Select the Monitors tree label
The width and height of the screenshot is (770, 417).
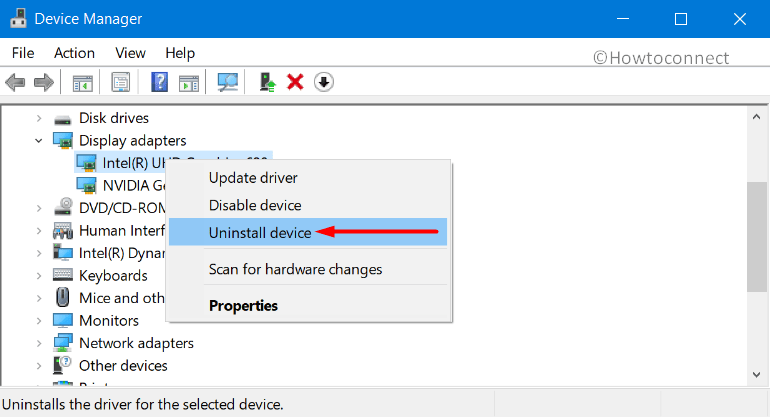[109, 321]
